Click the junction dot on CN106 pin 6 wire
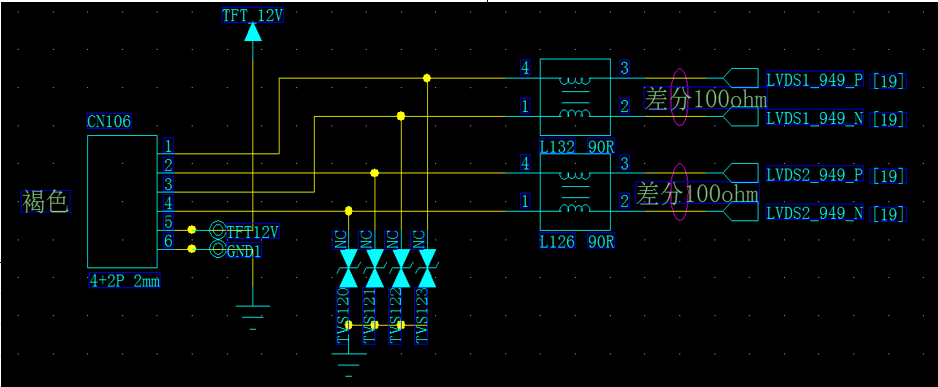The width and height of the screenshot is (938, 387). pyautogui.click(x=191, y=249)
